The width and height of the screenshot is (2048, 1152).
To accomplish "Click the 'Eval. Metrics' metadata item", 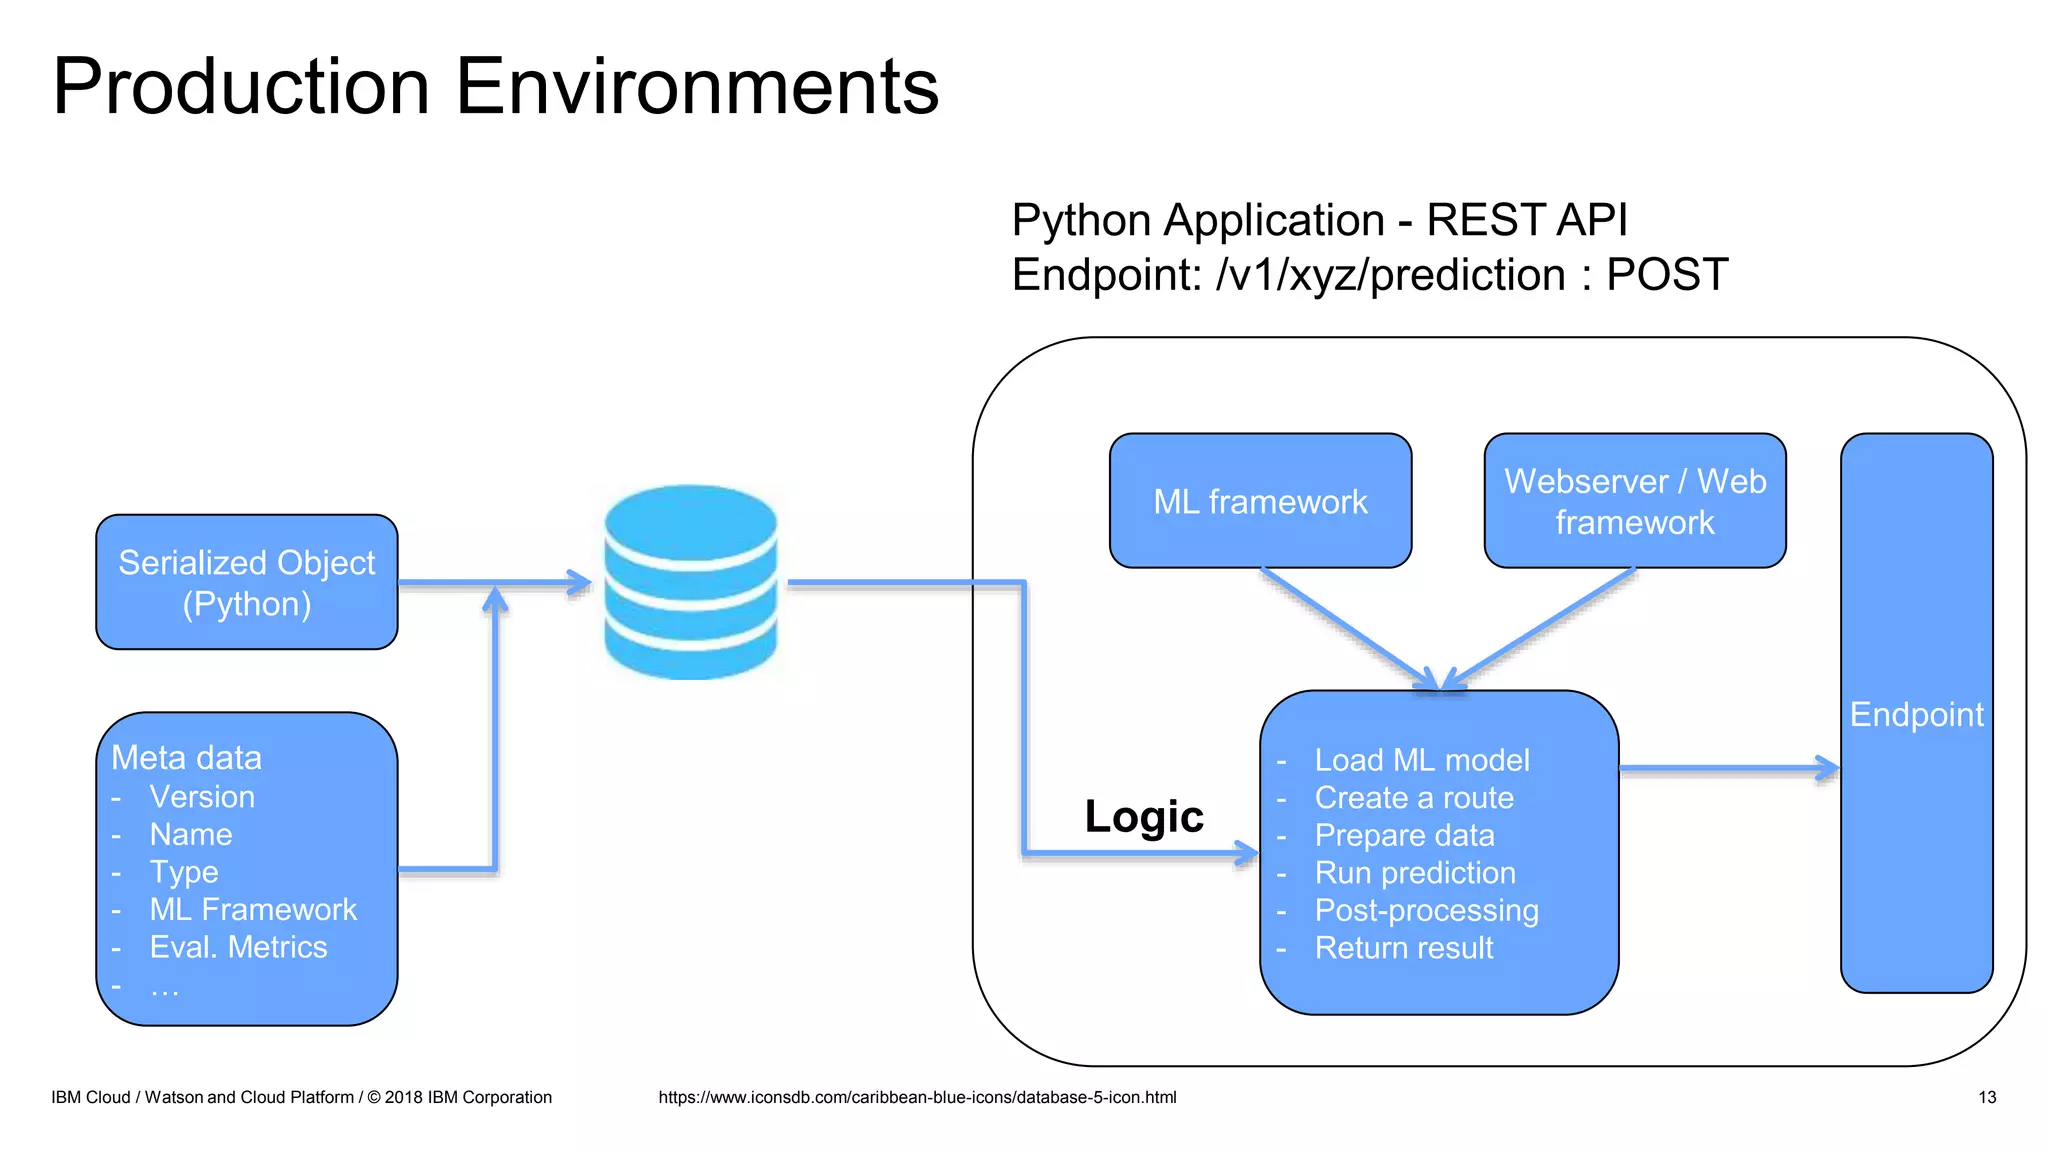I will point(238,947).
